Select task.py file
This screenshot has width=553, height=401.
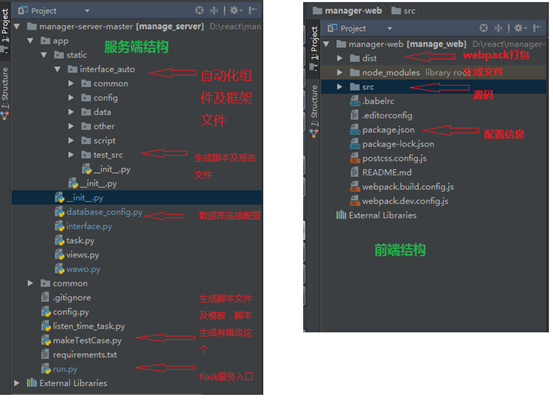pyautogui.click(x=74, y=241)
